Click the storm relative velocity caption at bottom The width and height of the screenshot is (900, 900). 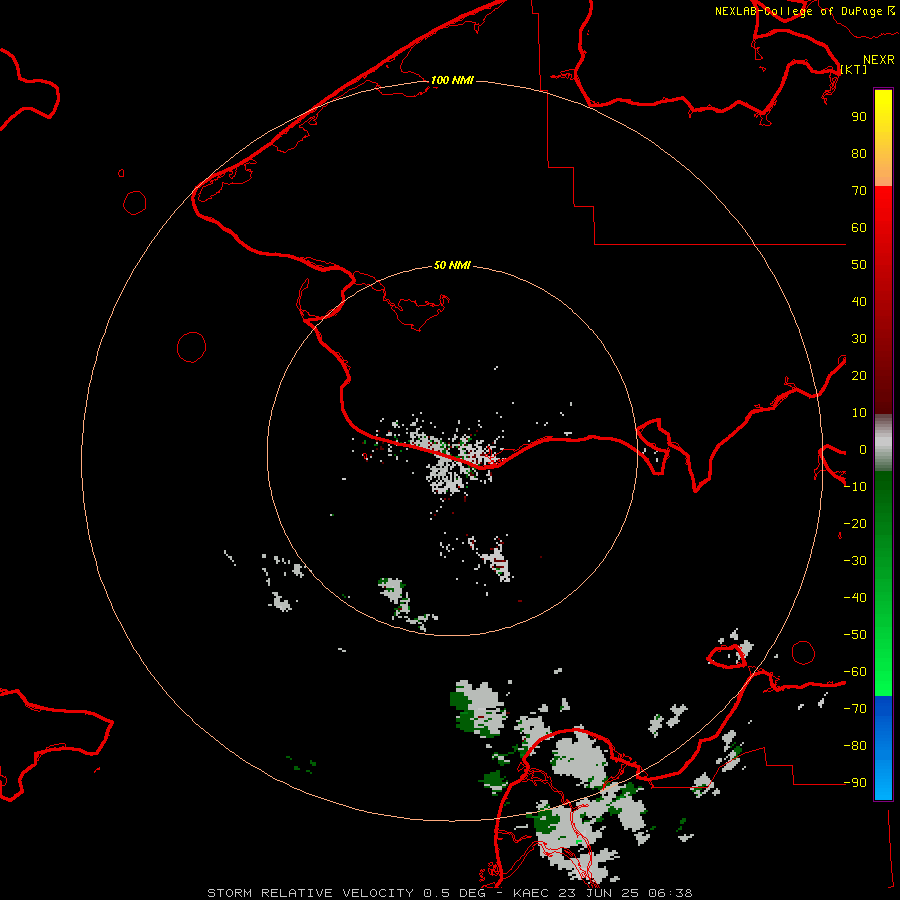[x=449, y=893]
